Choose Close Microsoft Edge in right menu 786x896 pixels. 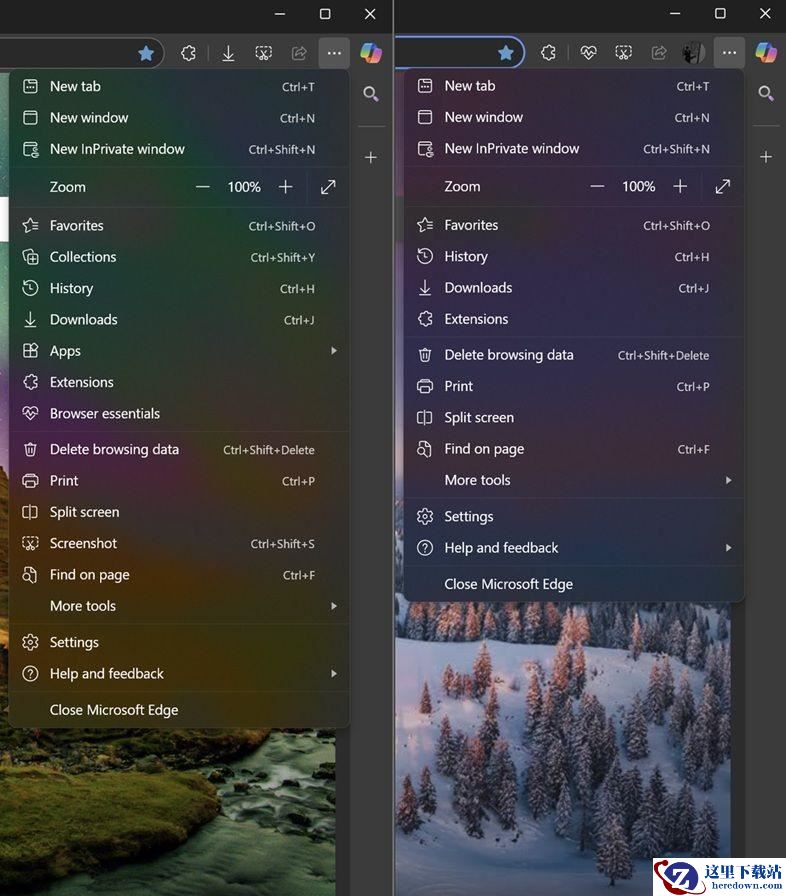[x=574, y=584]
